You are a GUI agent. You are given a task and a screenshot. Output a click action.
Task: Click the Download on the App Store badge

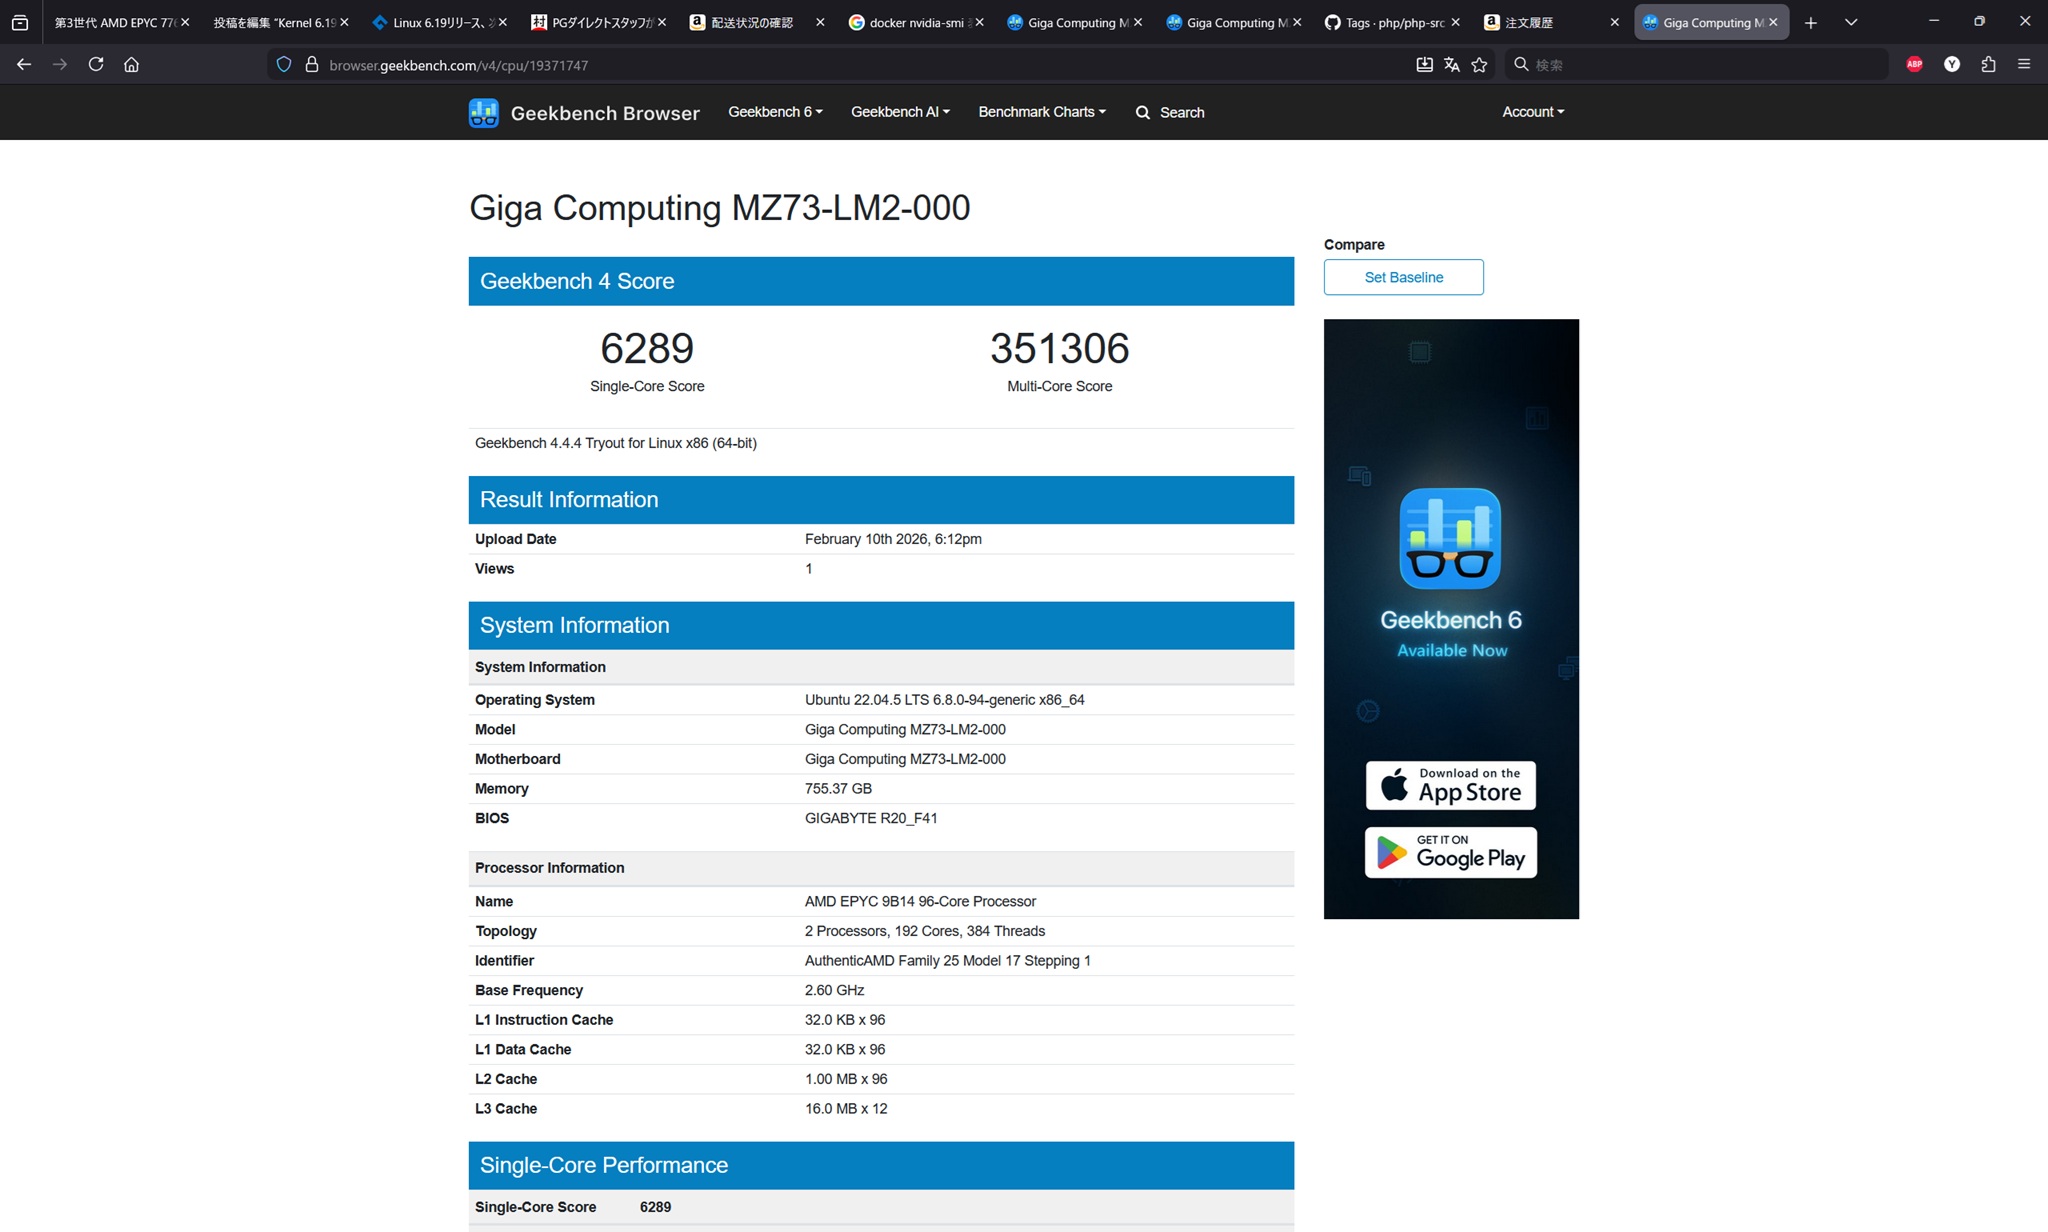click(1450, 785)
